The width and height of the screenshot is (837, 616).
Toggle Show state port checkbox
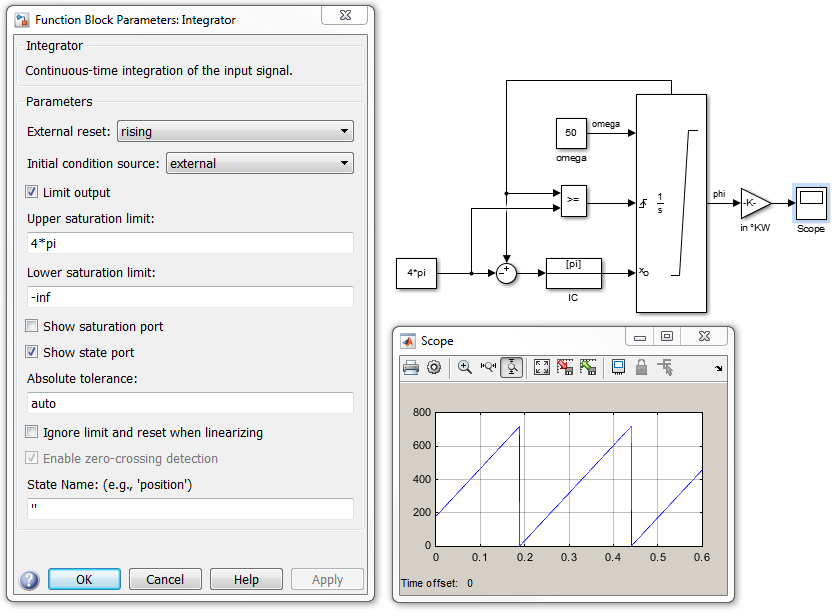click(x=33, y=352)
